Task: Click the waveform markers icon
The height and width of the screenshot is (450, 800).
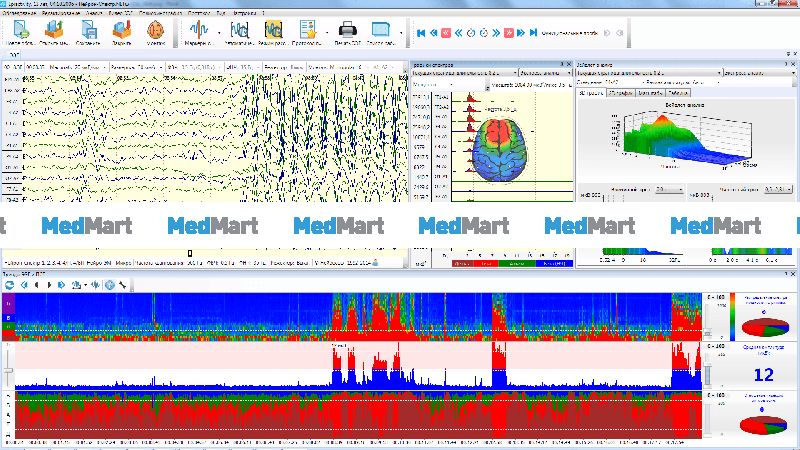Action: click(198, 30)
